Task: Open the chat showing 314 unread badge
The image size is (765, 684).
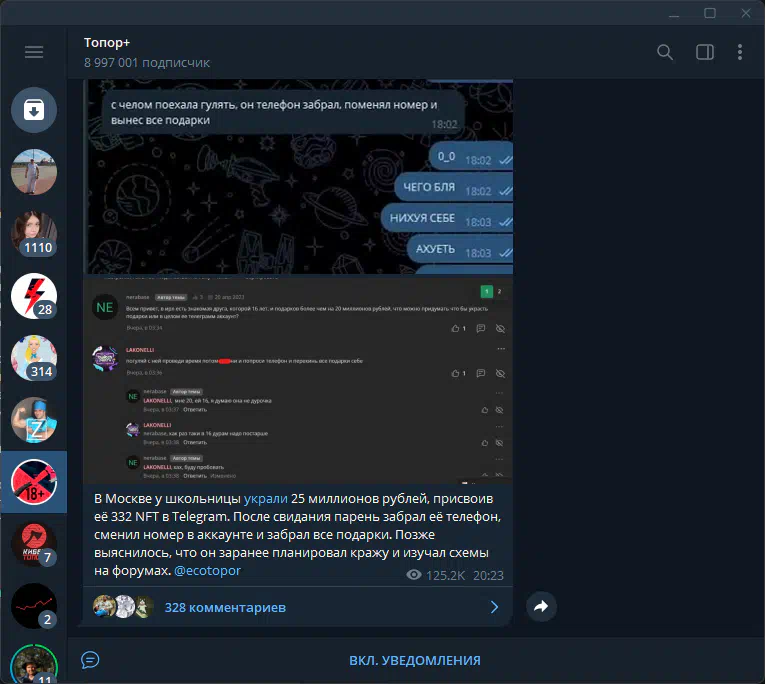Action: [x=34, y=358]
